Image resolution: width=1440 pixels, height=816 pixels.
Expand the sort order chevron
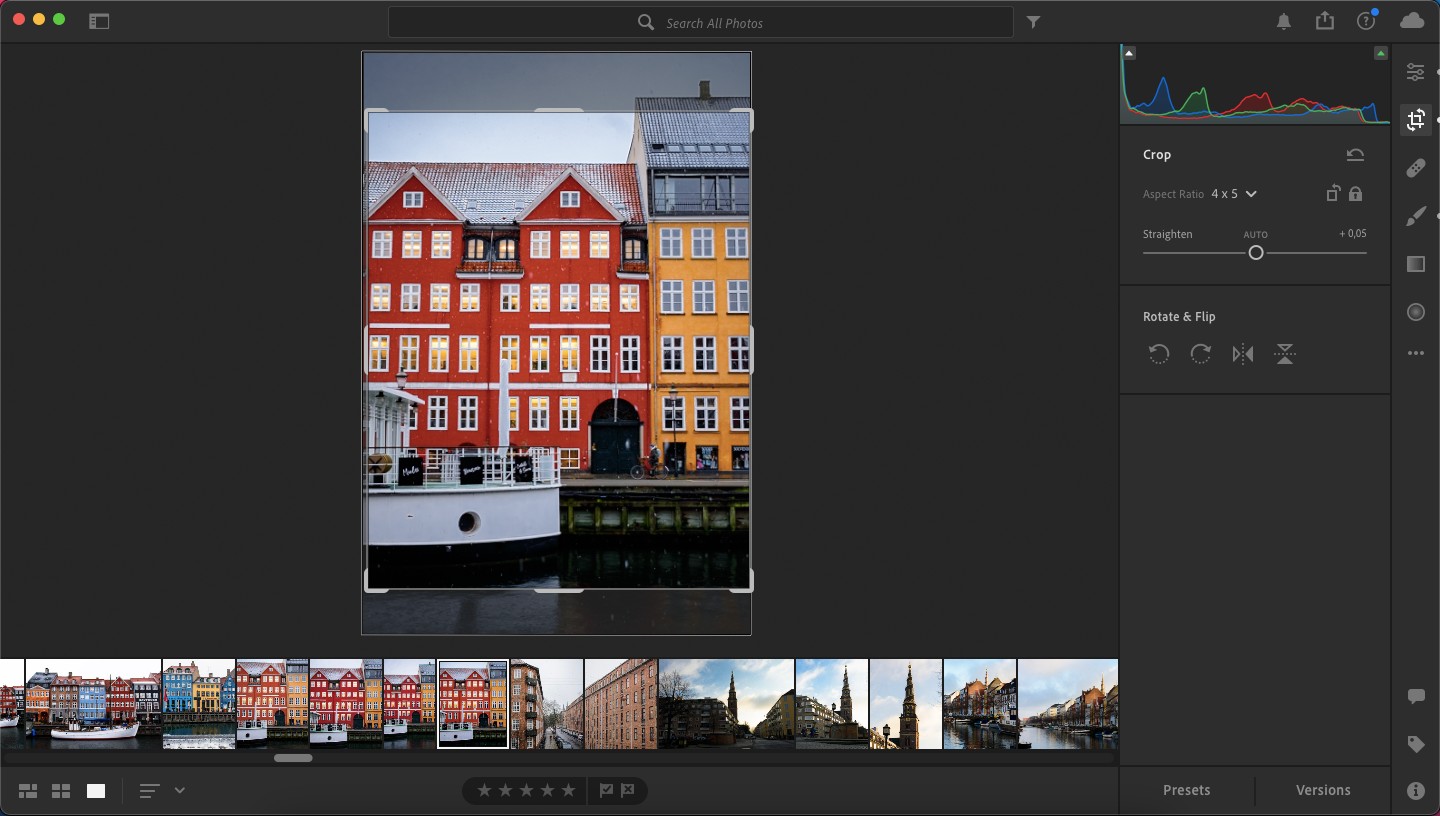coord(180,790)
